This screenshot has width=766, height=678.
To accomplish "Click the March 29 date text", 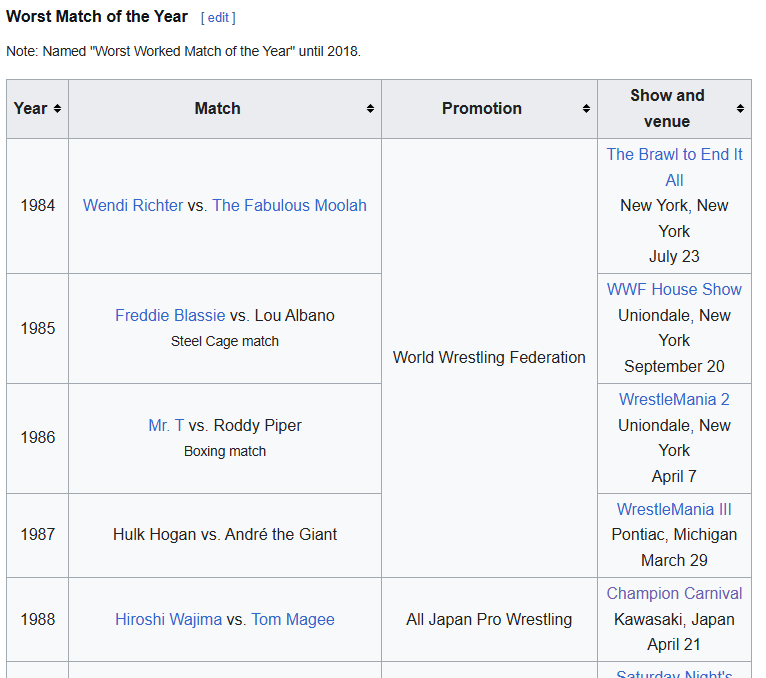I will (x=674, y=560).
